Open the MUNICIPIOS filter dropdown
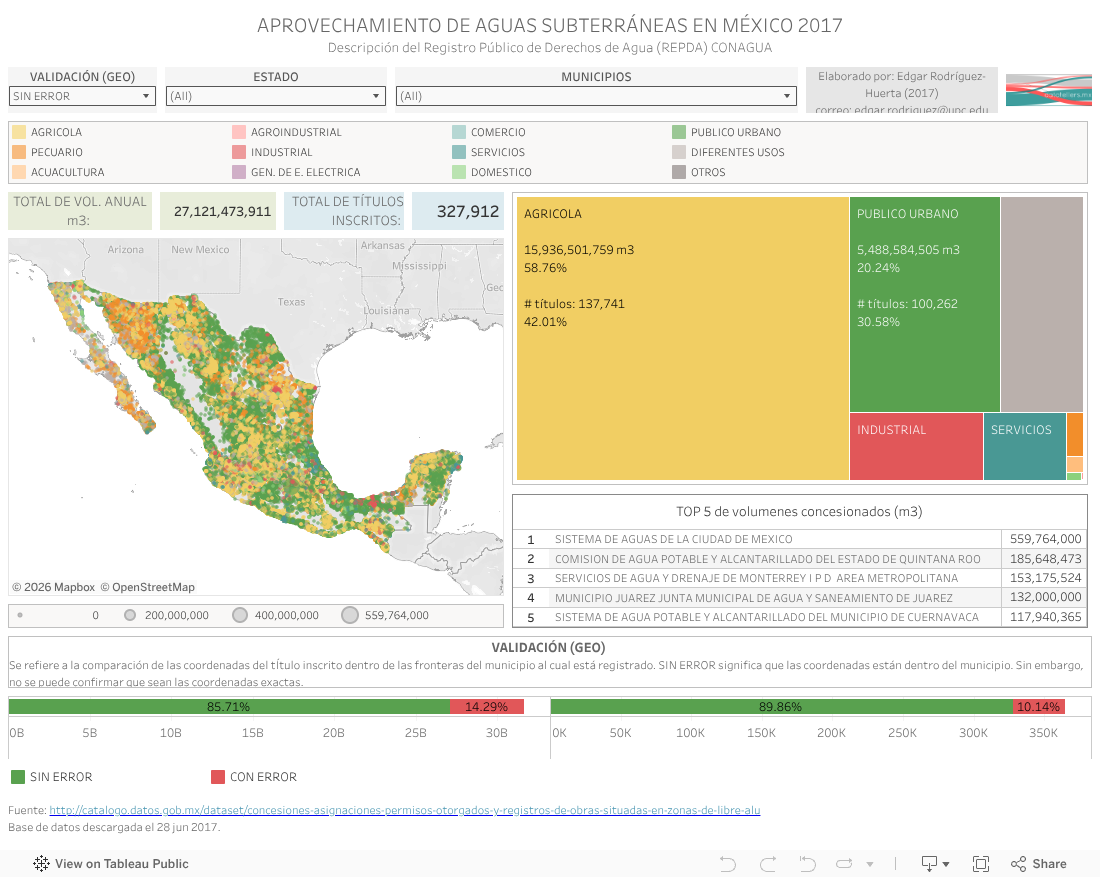 coord(595,96)
